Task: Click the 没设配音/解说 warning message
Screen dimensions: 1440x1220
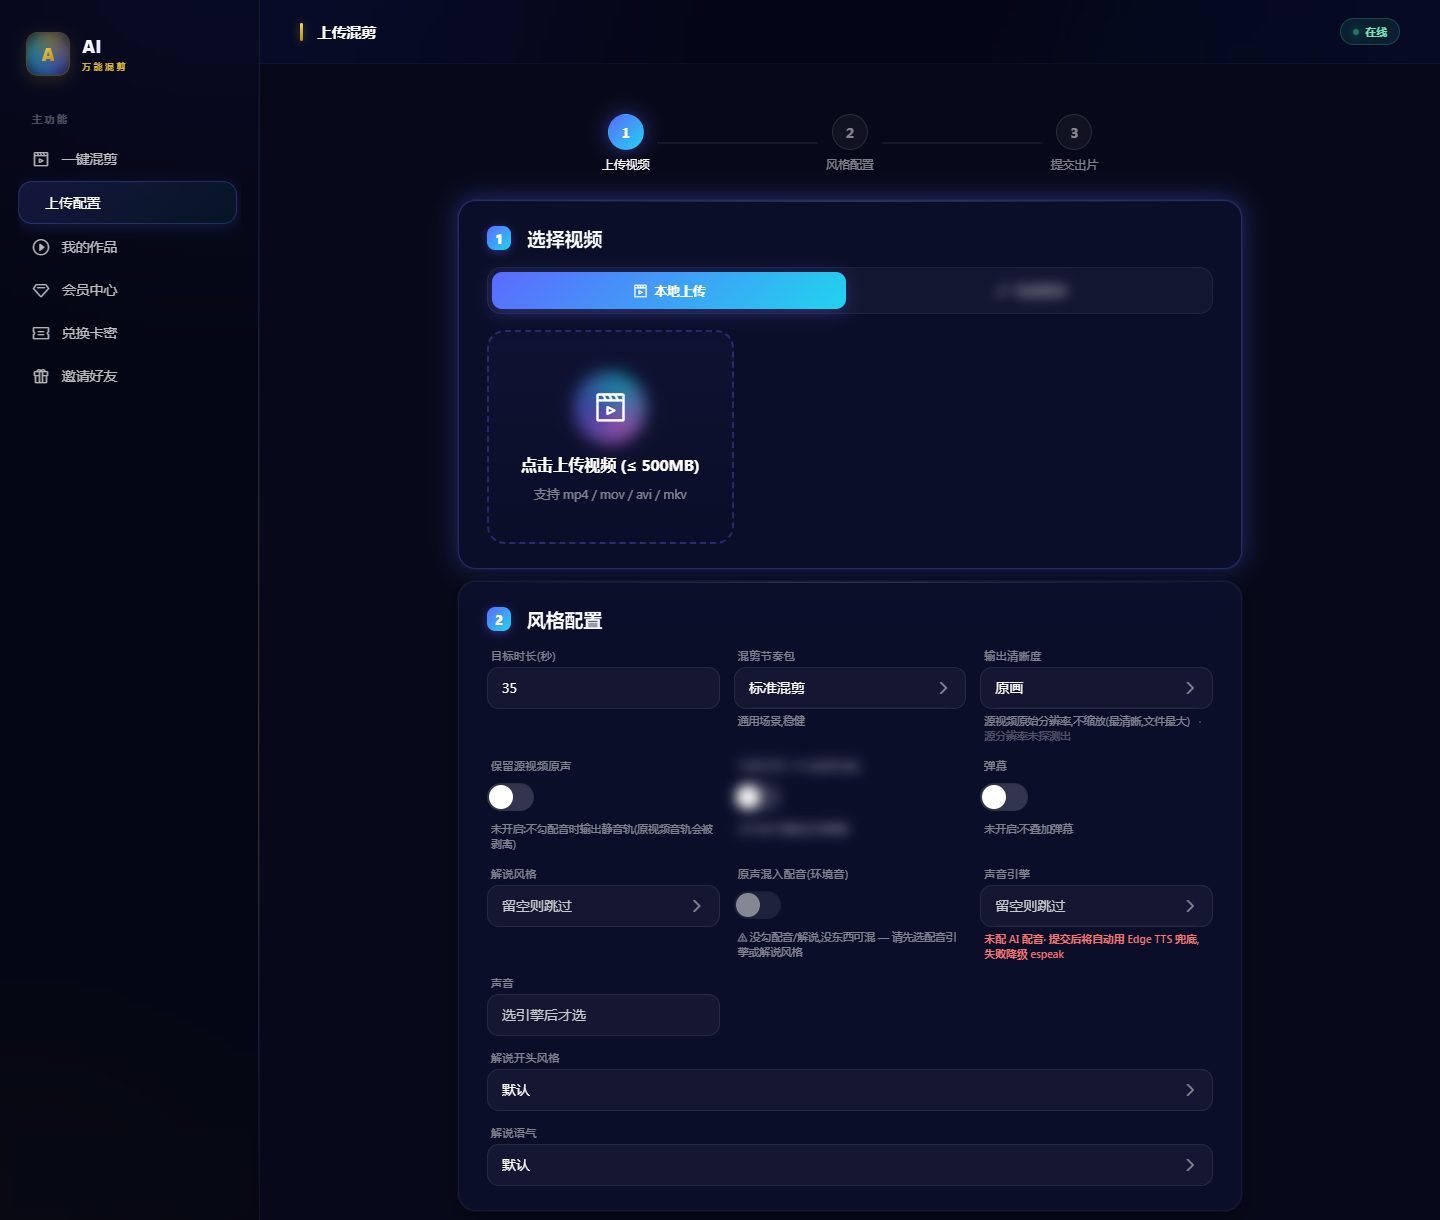Action: click(847, 945)
